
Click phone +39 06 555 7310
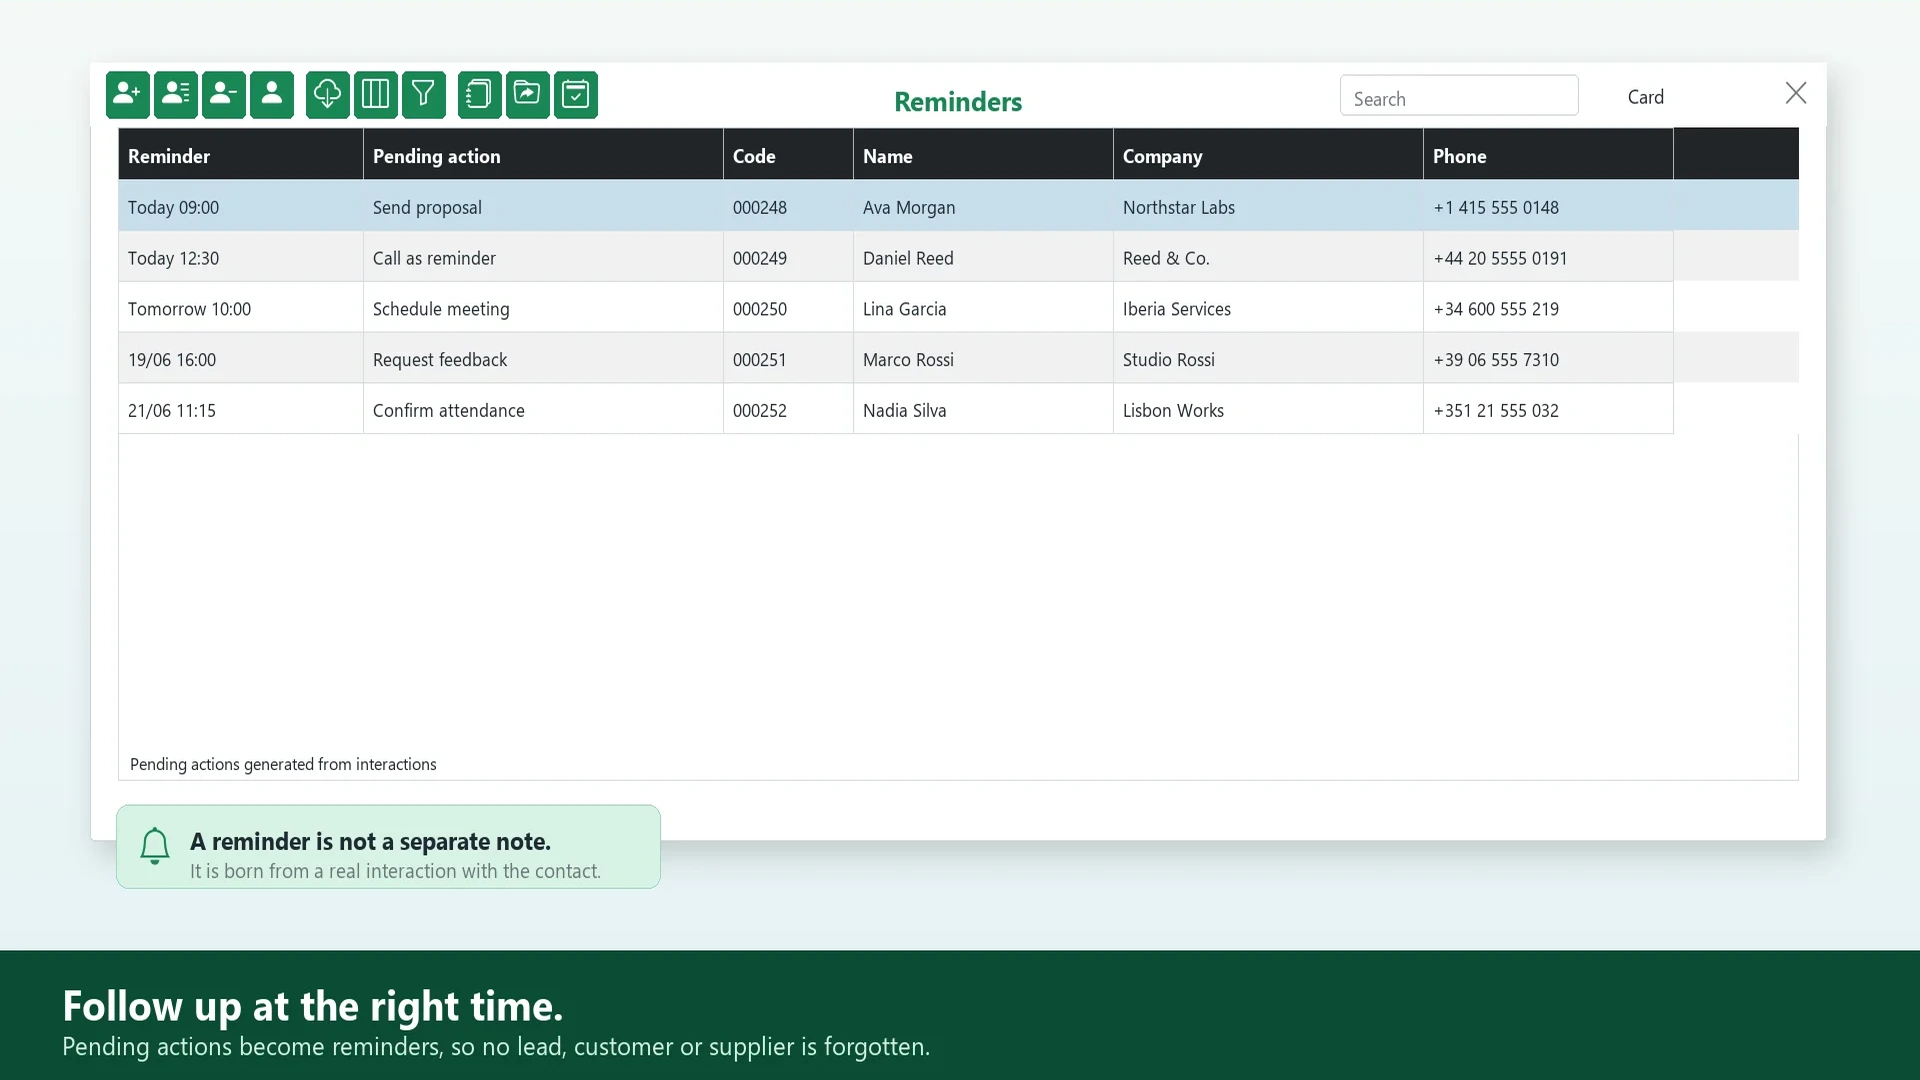[1548, 359]
